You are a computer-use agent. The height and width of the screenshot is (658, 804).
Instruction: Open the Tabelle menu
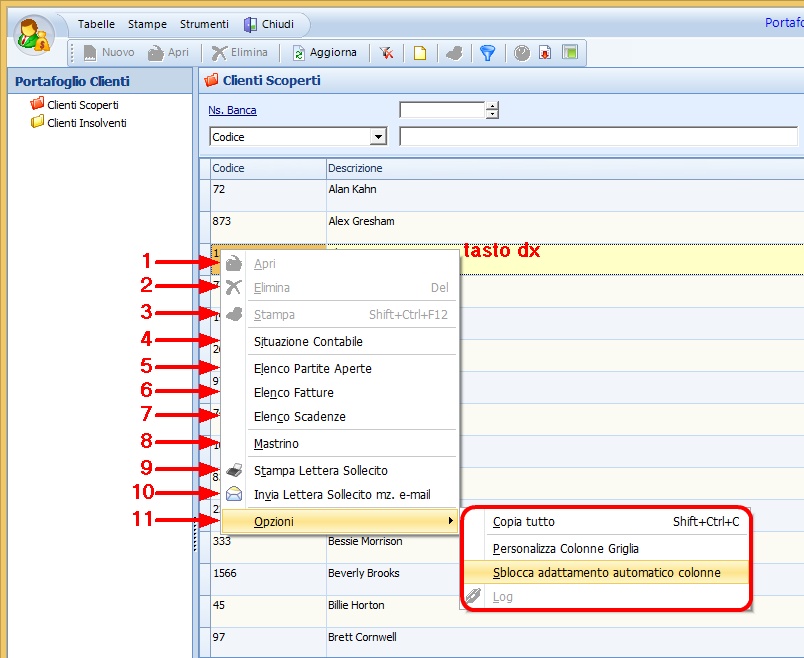[x=96, y=24]
